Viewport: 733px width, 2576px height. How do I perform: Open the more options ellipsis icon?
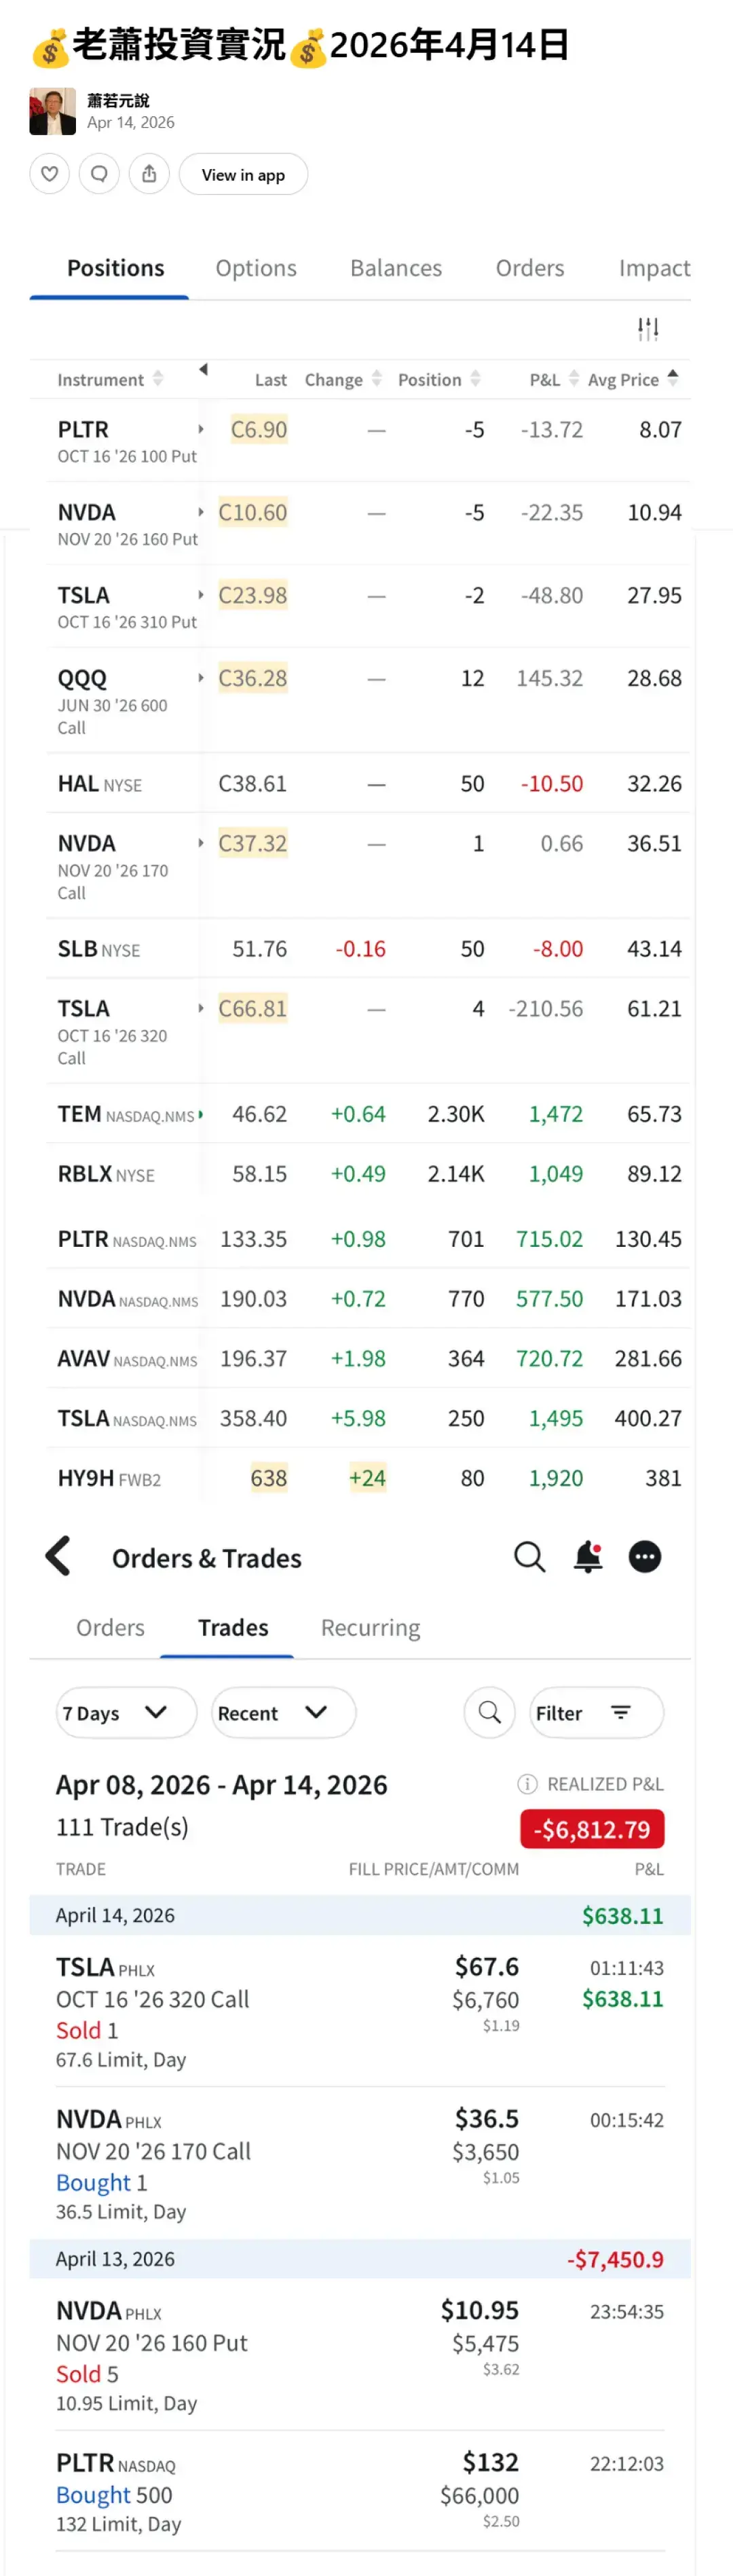tap(645, 1556)
